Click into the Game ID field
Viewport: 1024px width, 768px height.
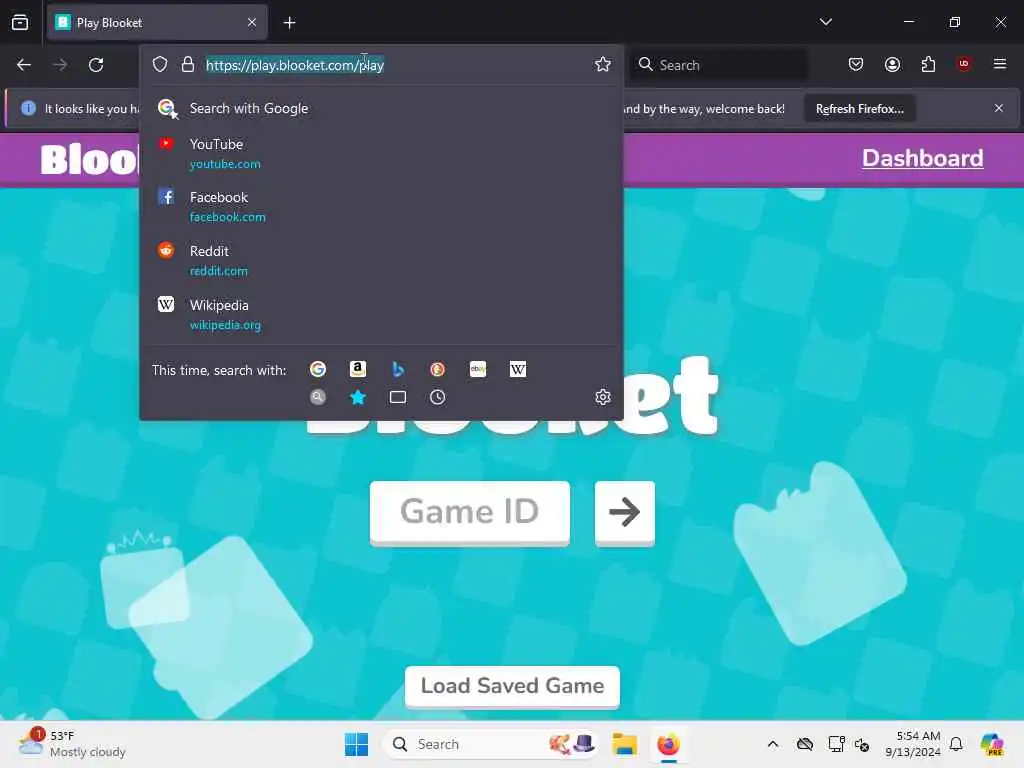(x=470, y=512)
